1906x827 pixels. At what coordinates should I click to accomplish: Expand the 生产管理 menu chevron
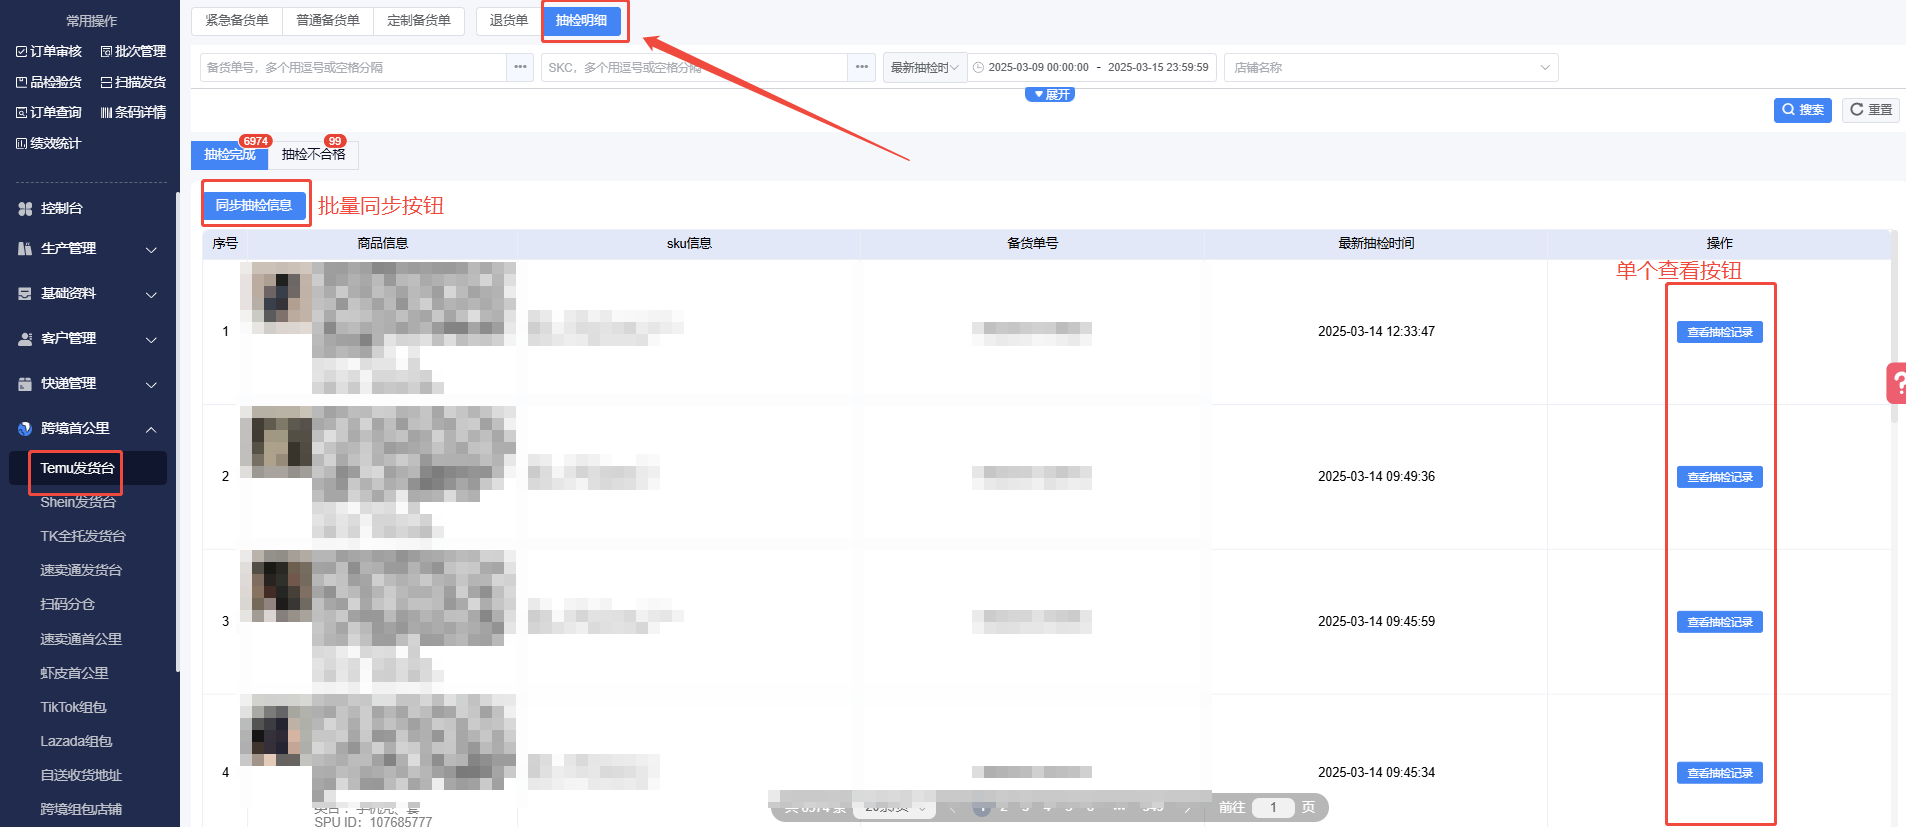point(152,250)
